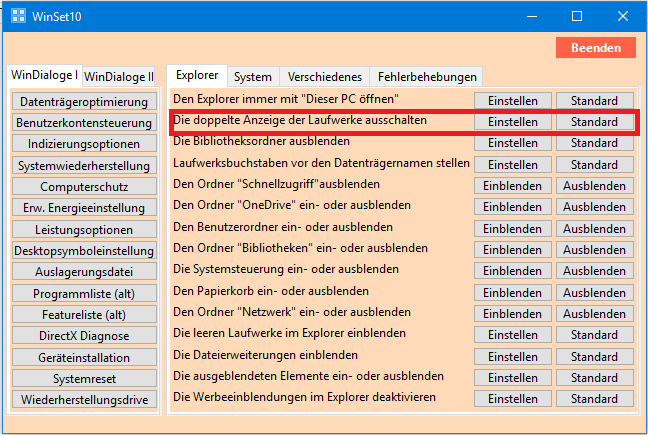Screen dimensions: 648x435
Task: Open Leistungsoptionen
Action: coord(84,230)
